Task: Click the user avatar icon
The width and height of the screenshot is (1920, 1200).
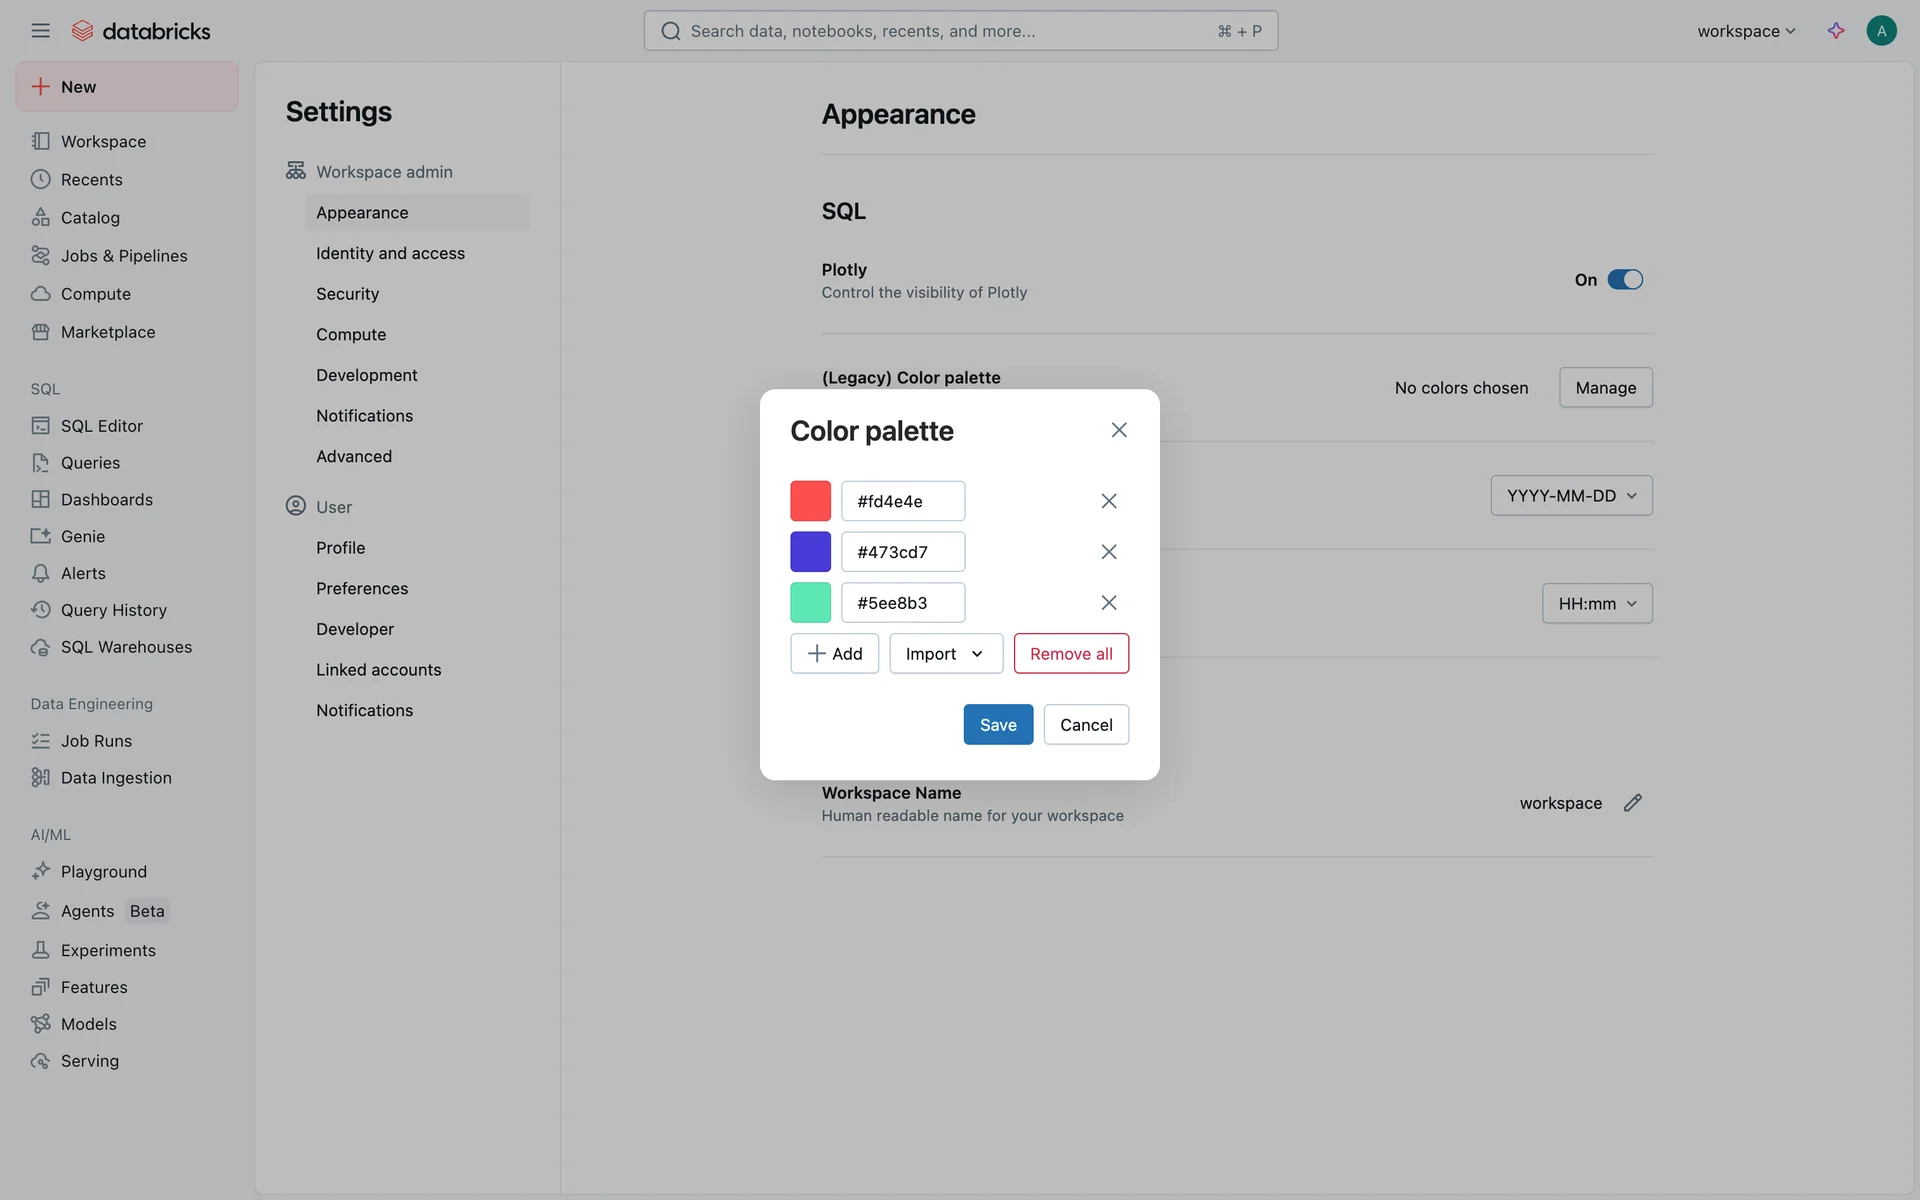Action: point(1881,31)
